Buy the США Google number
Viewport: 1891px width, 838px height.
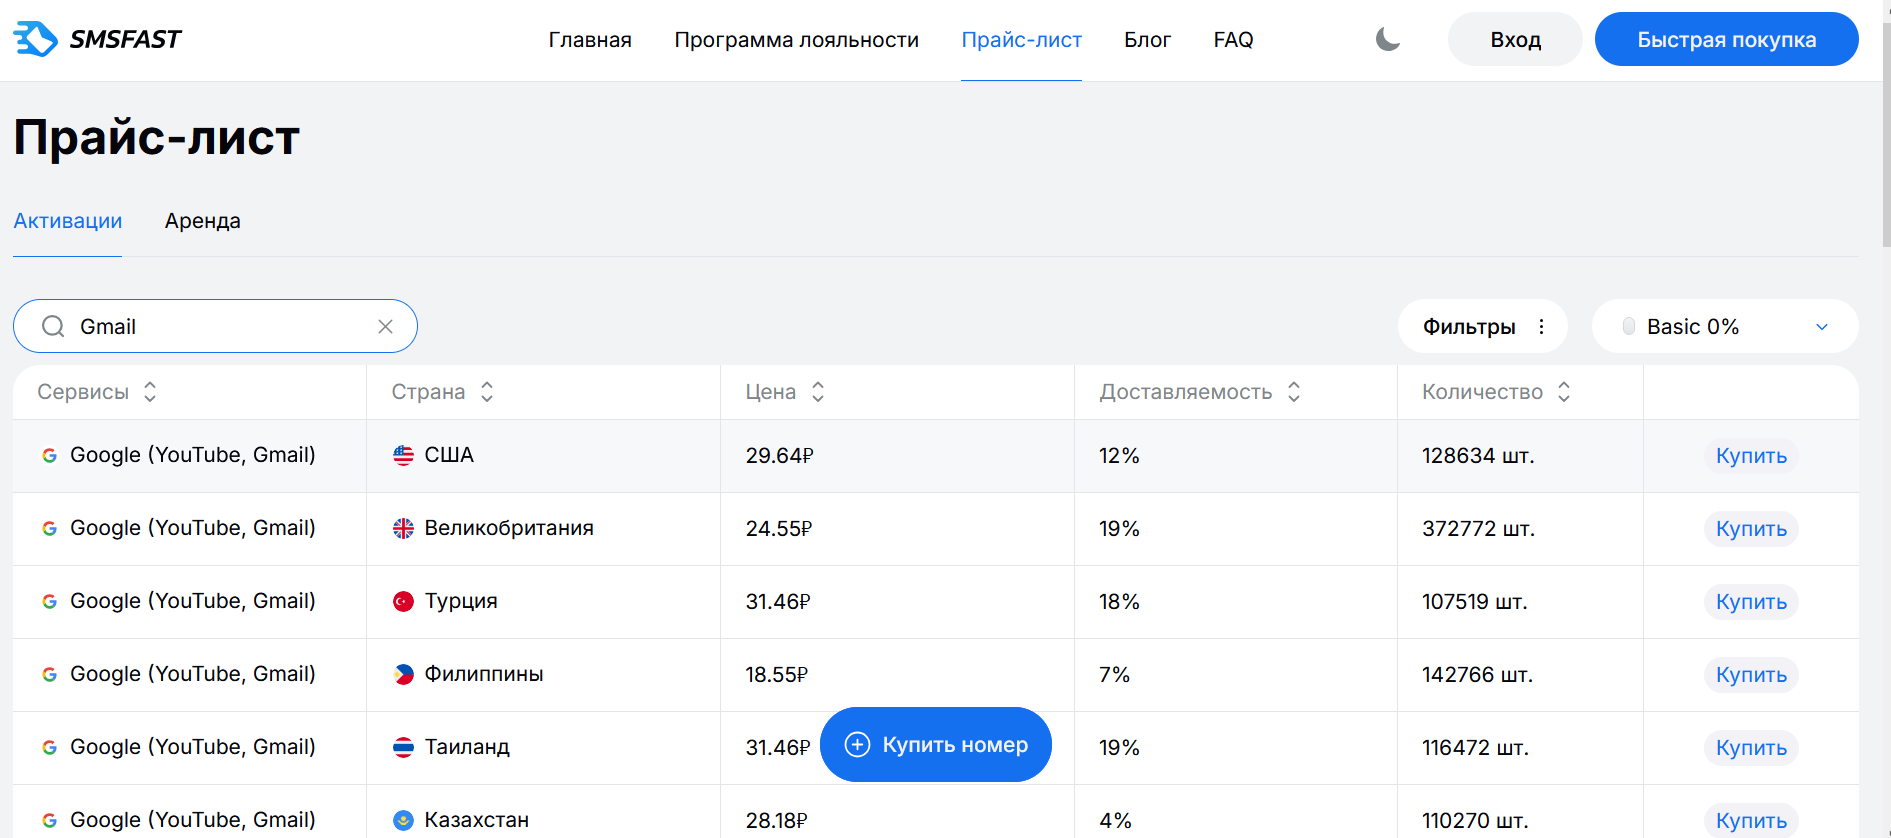point(1751,456)
